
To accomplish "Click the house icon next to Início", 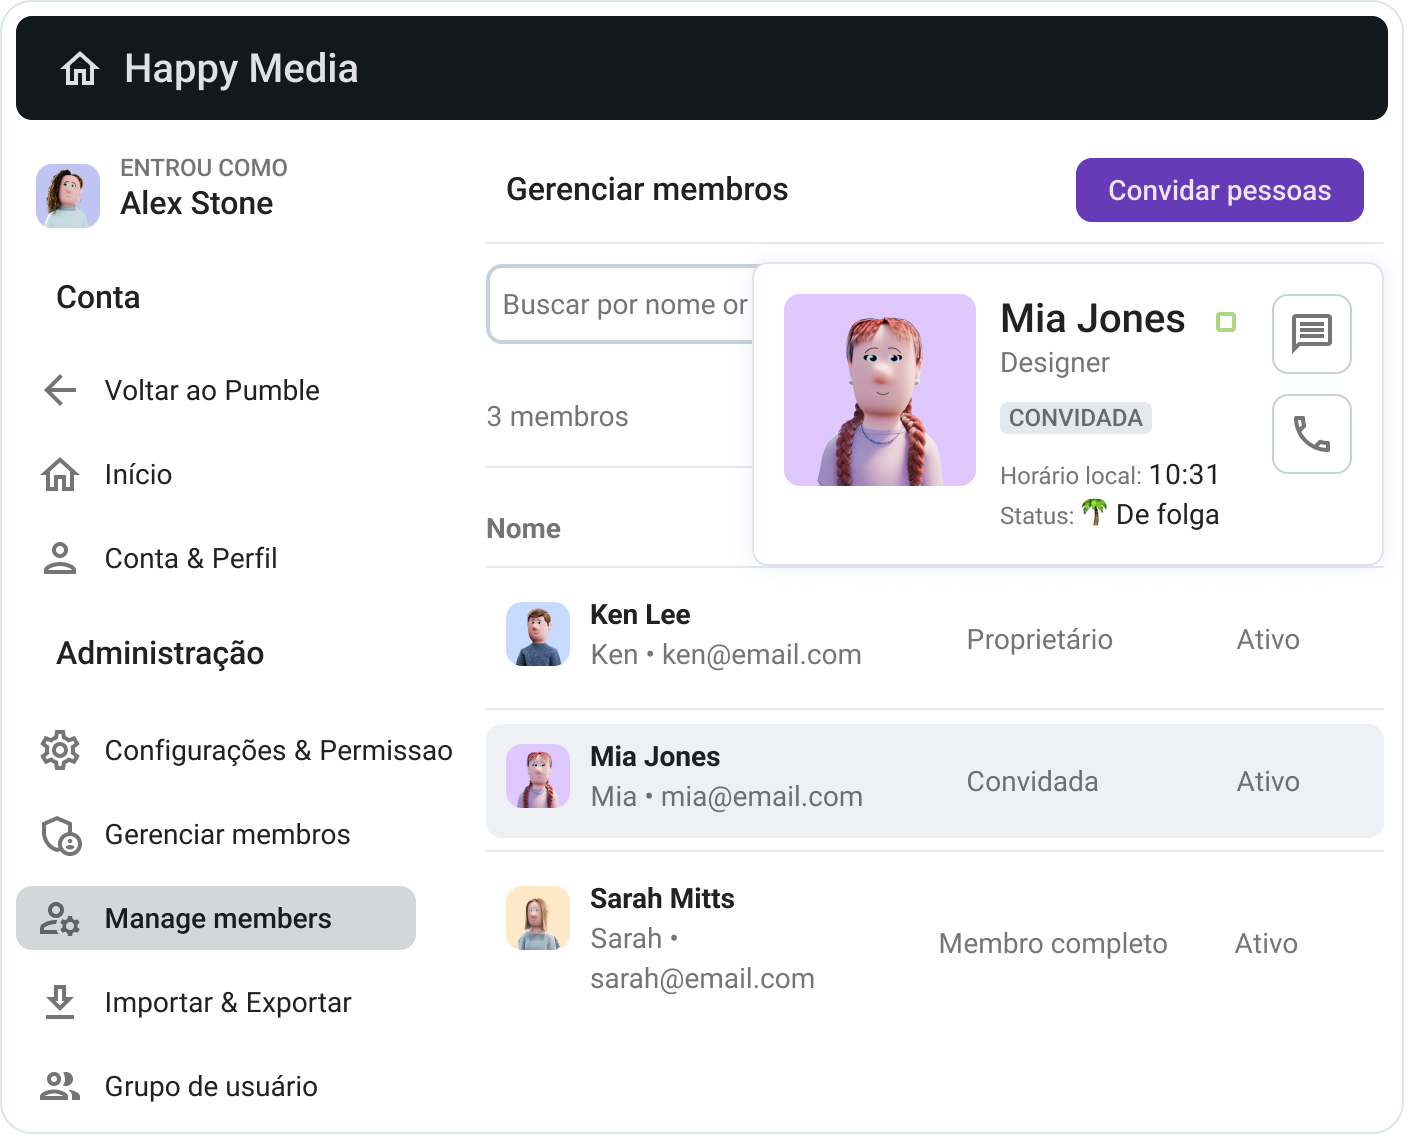I will pos(60,474).
